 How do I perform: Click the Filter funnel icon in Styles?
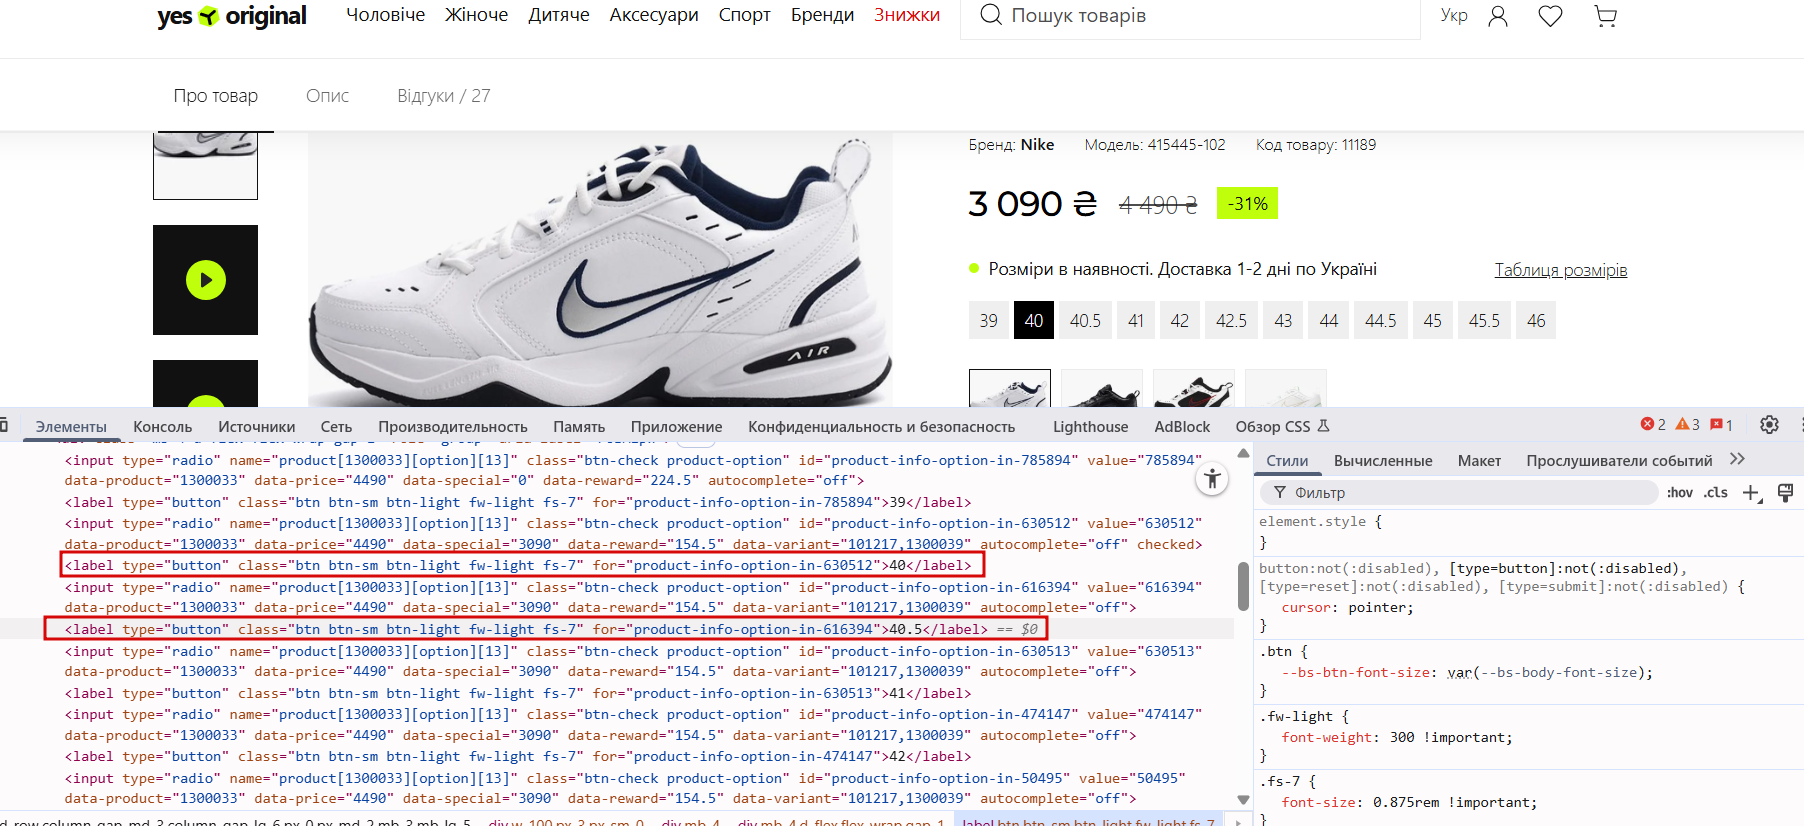point(1279,493)
